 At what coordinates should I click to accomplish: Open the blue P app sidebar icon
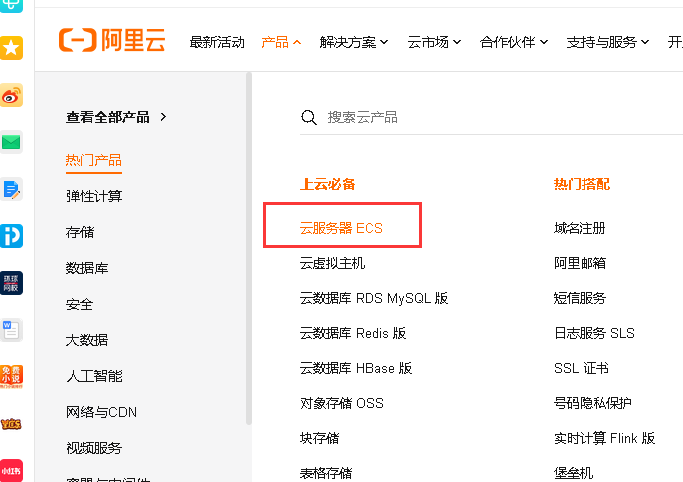[x=11, y=236]
